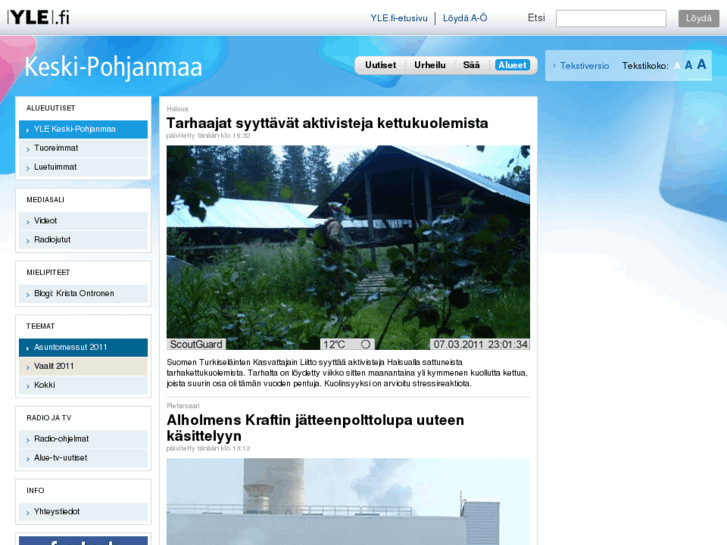Screen dimensions: 727x545
Task: Open Yhteystiedot in Info section
Action: coord(83,513)
